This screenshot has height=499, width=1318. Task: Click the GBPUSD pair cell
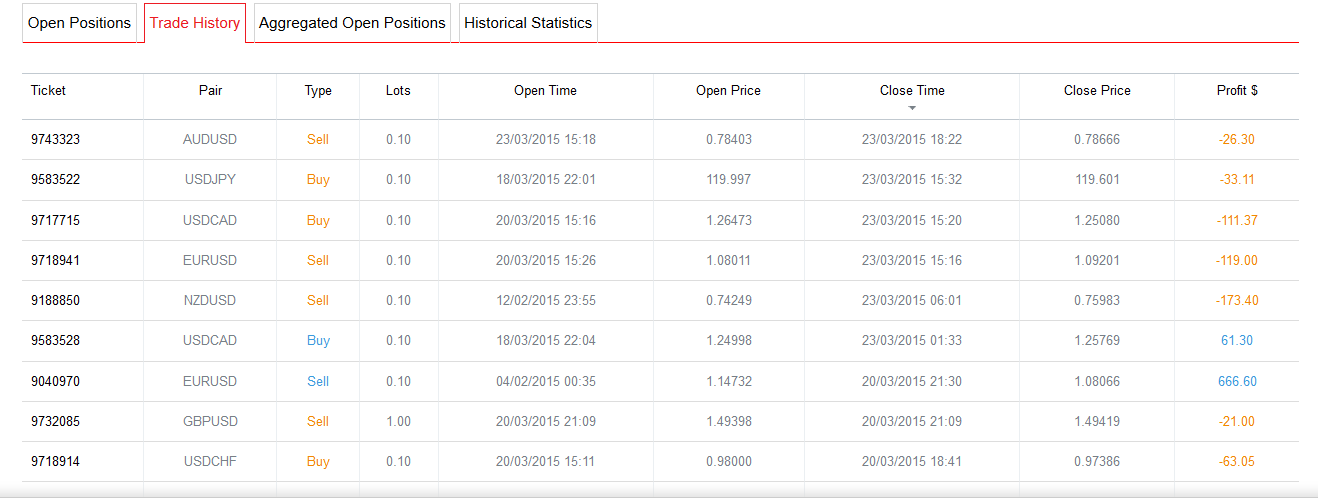[x=210, y=421]
